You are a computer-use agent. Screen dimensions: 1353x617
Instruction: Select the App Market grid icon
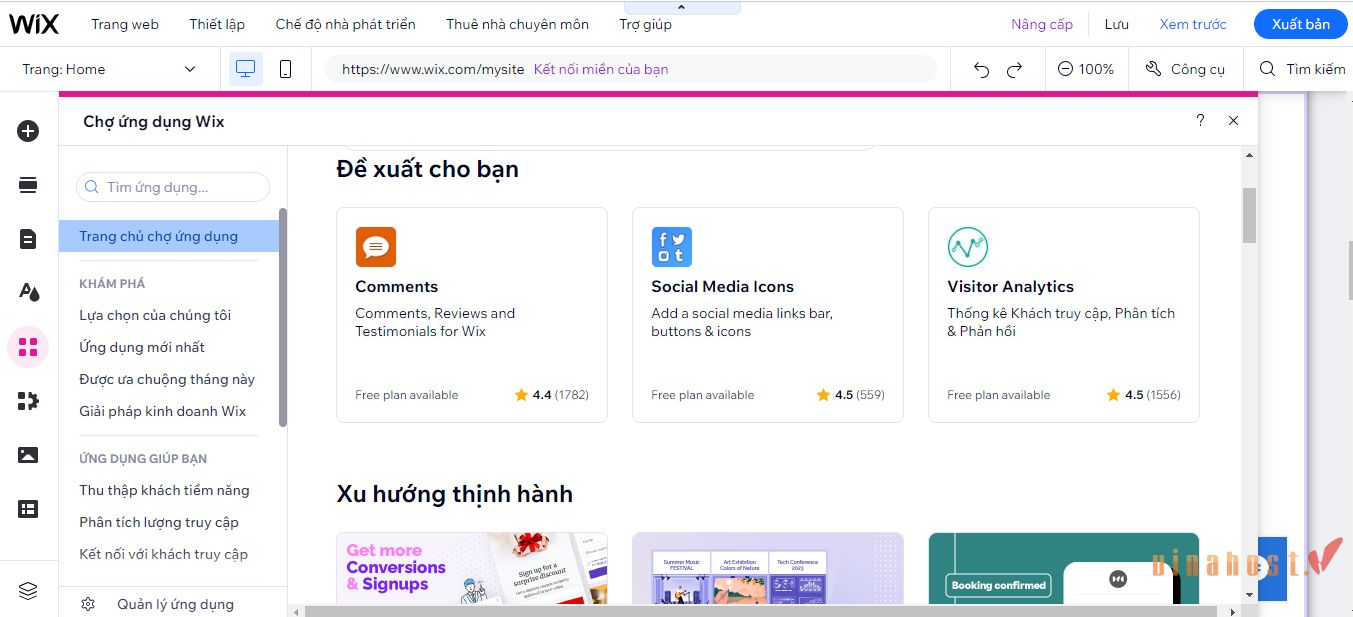28,347
